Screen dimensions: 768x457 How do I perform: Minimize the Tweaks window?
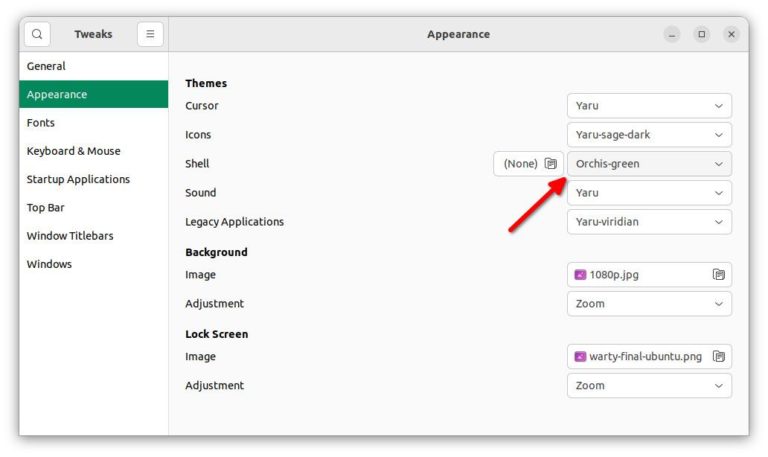(672, 34)
